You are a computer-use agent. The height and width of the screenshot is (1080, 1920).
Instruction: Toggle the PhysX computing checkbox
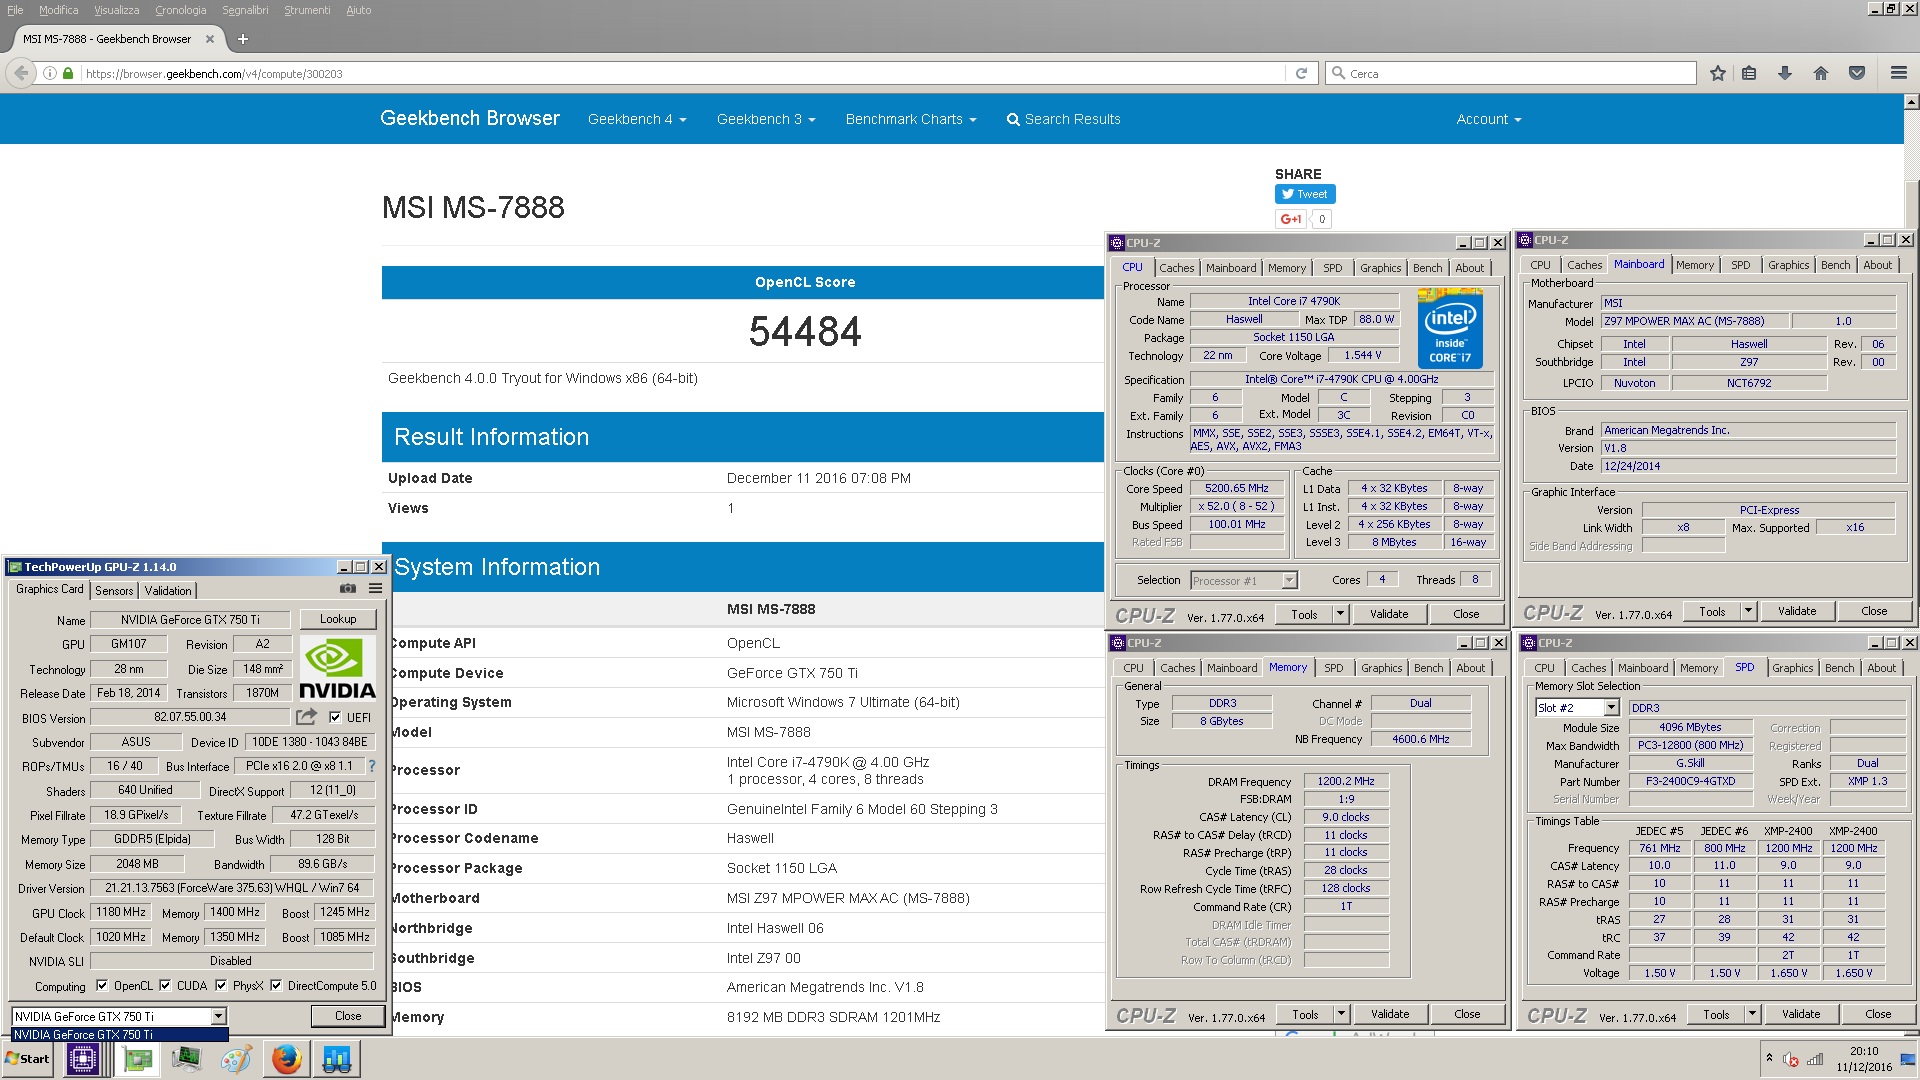[221, 985]
